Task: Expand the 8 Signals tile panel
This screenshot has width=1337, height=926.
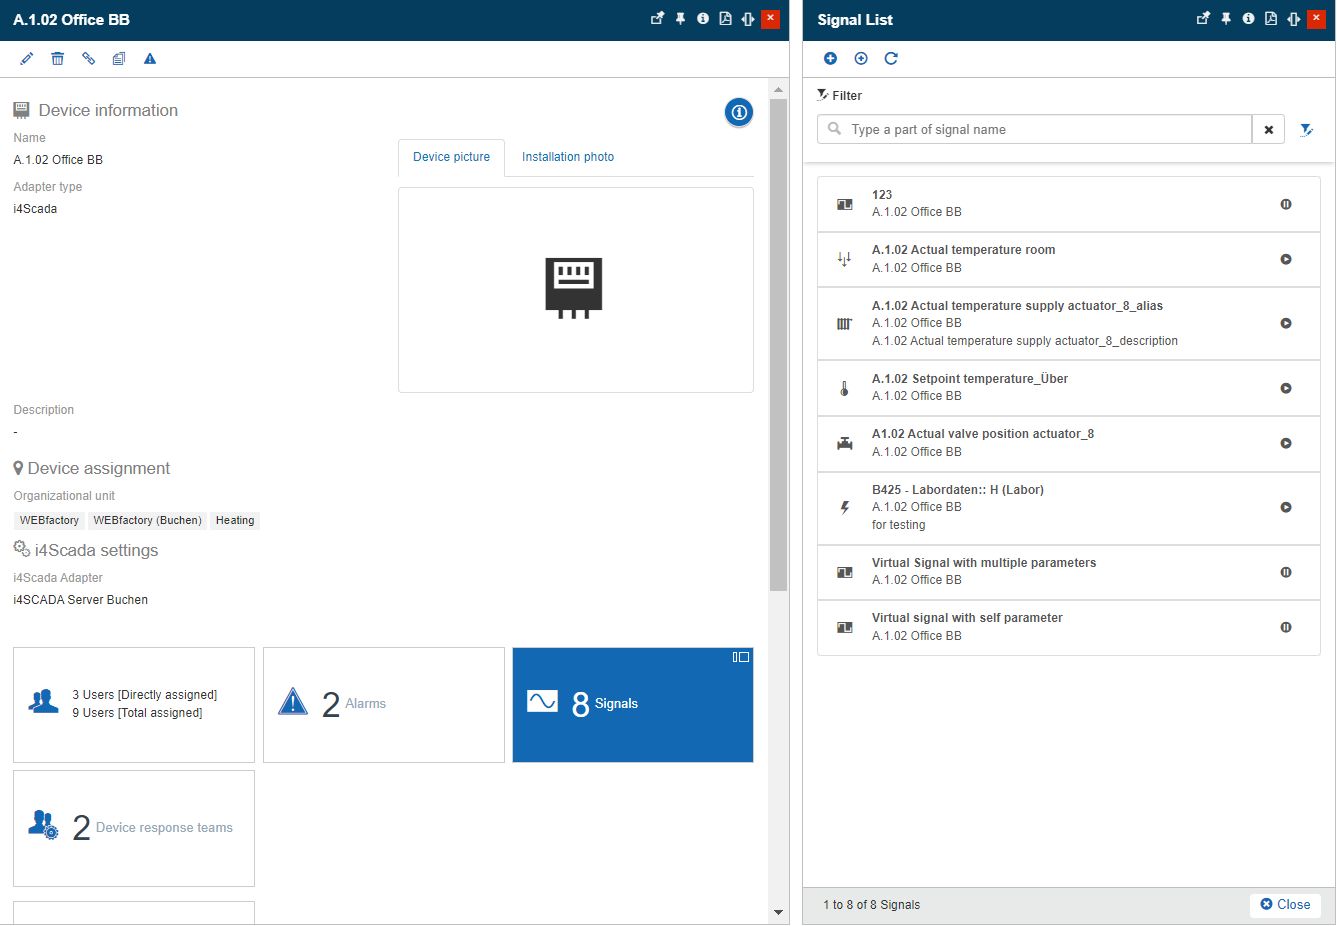Action: pyautogui.click(x=741, y=657)
